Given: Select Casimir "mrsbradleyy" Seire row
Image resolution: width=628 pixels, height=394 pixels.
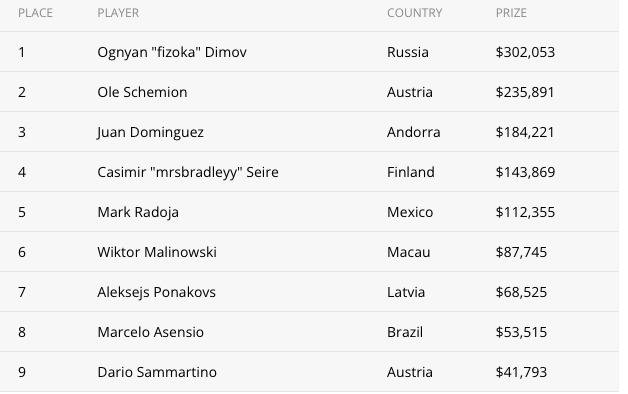Looking at the screenshot, I should [309, 172].
